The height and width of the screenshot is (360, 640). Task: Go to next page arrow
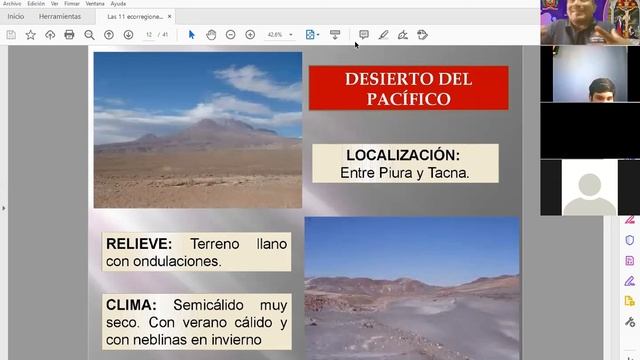[x=128, y=35]
